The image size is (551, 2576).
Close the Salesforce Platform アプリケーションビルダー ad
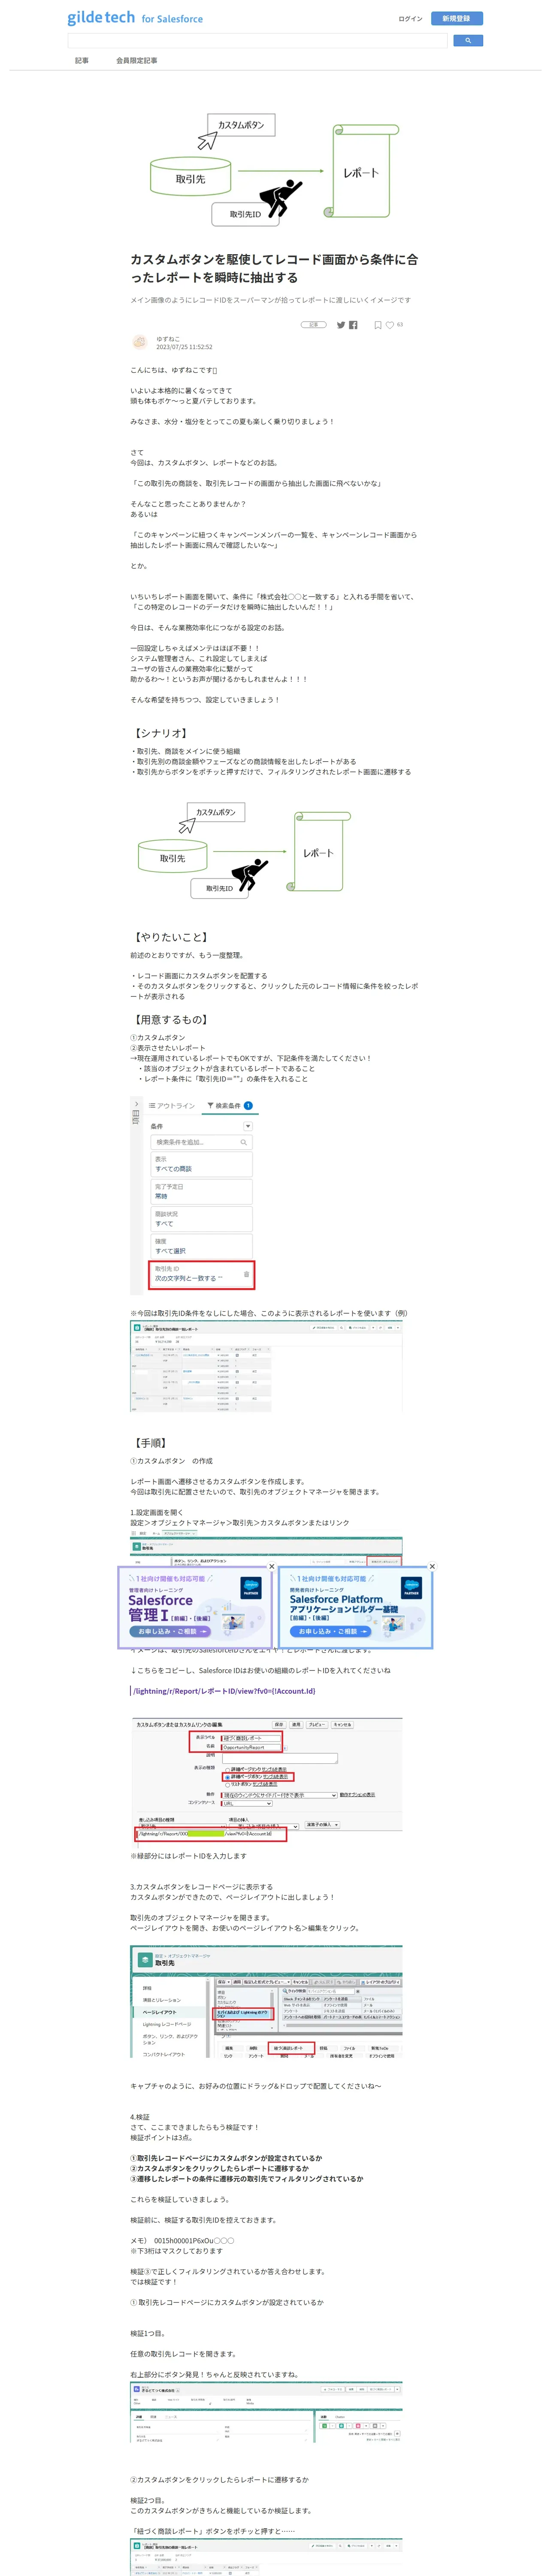[432, 1566]
